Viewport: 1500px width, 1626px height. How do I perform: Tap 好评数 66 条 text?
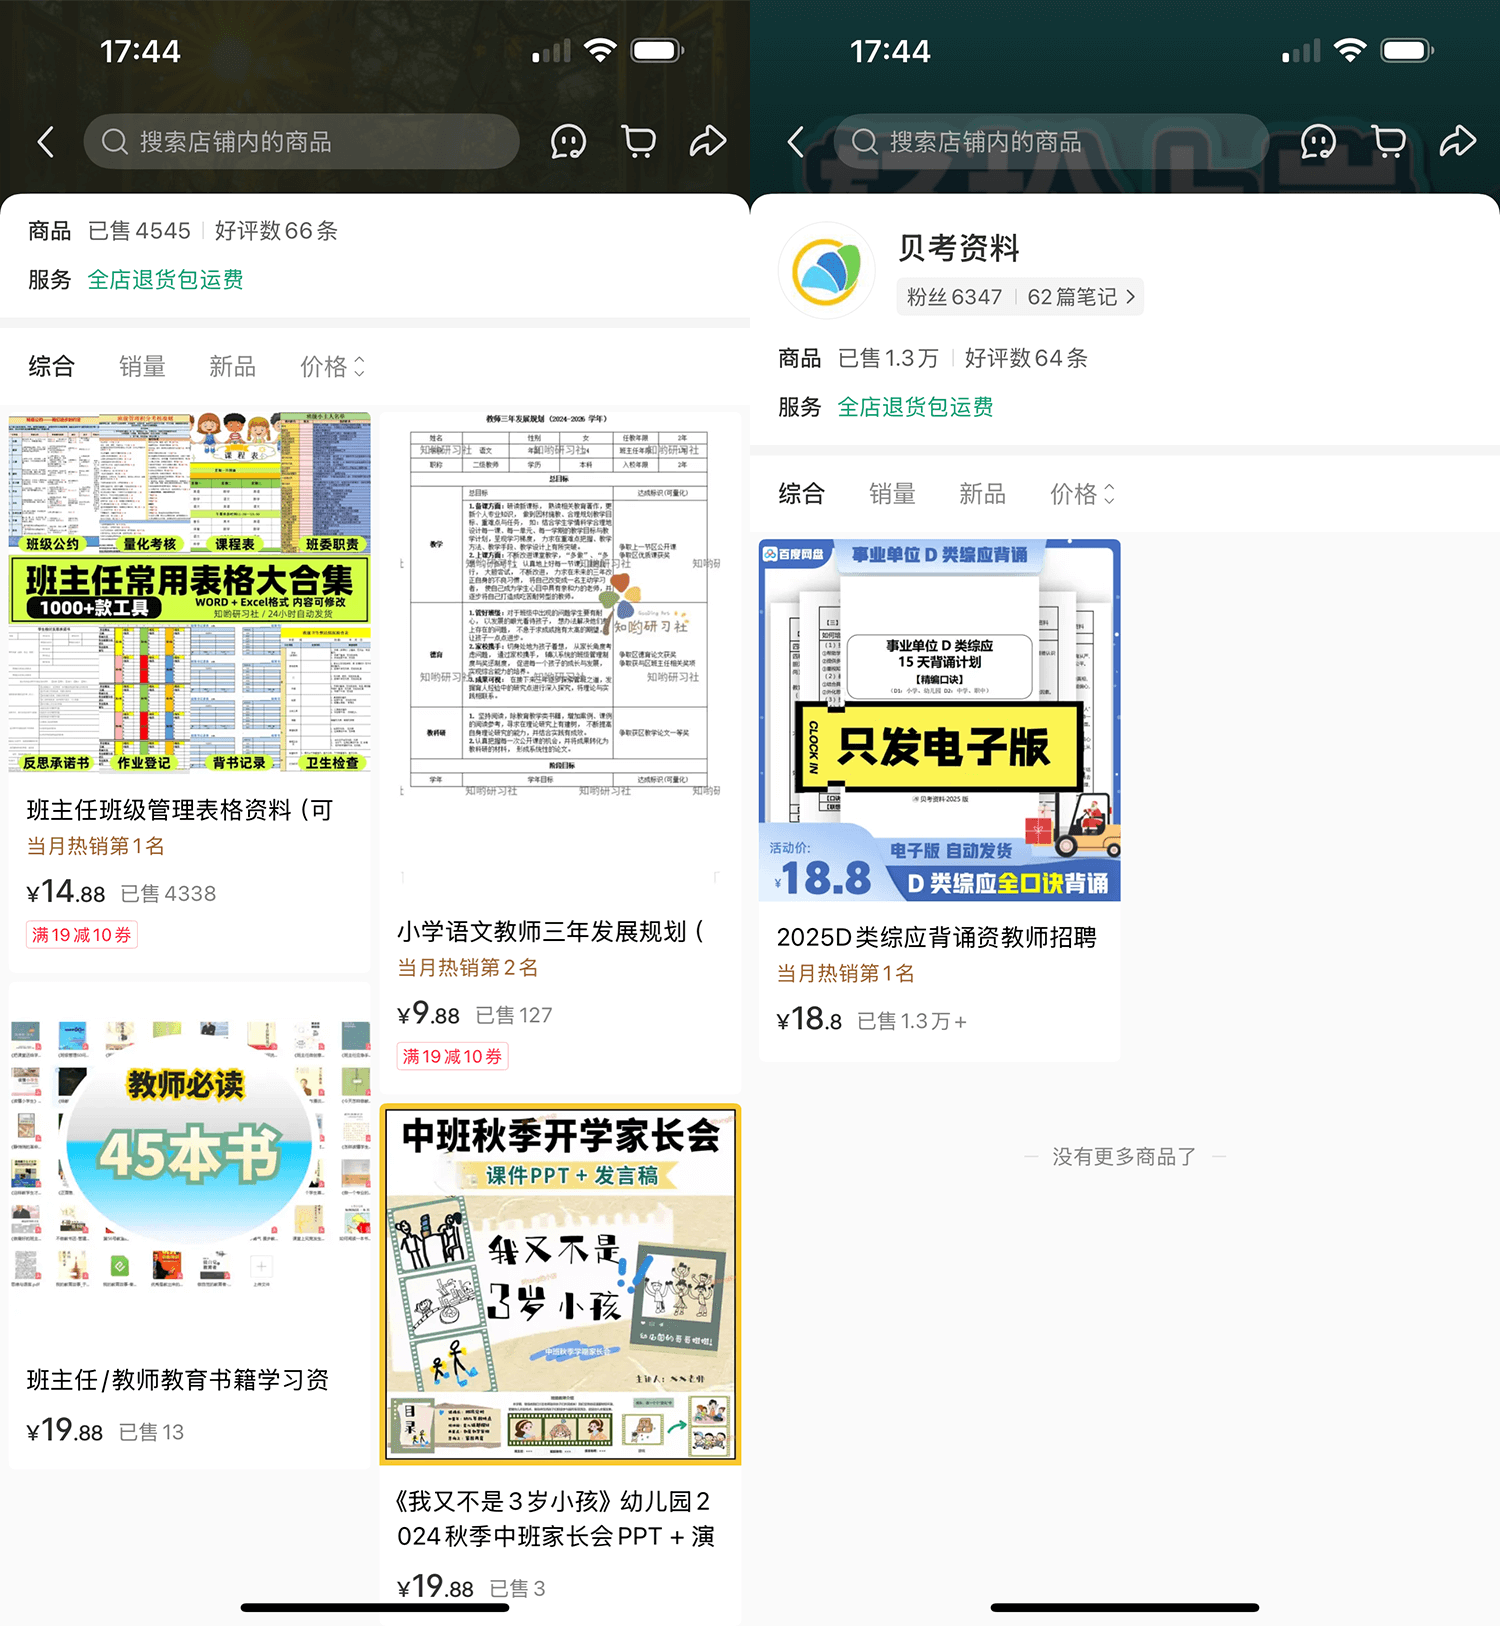pos(276,231)
